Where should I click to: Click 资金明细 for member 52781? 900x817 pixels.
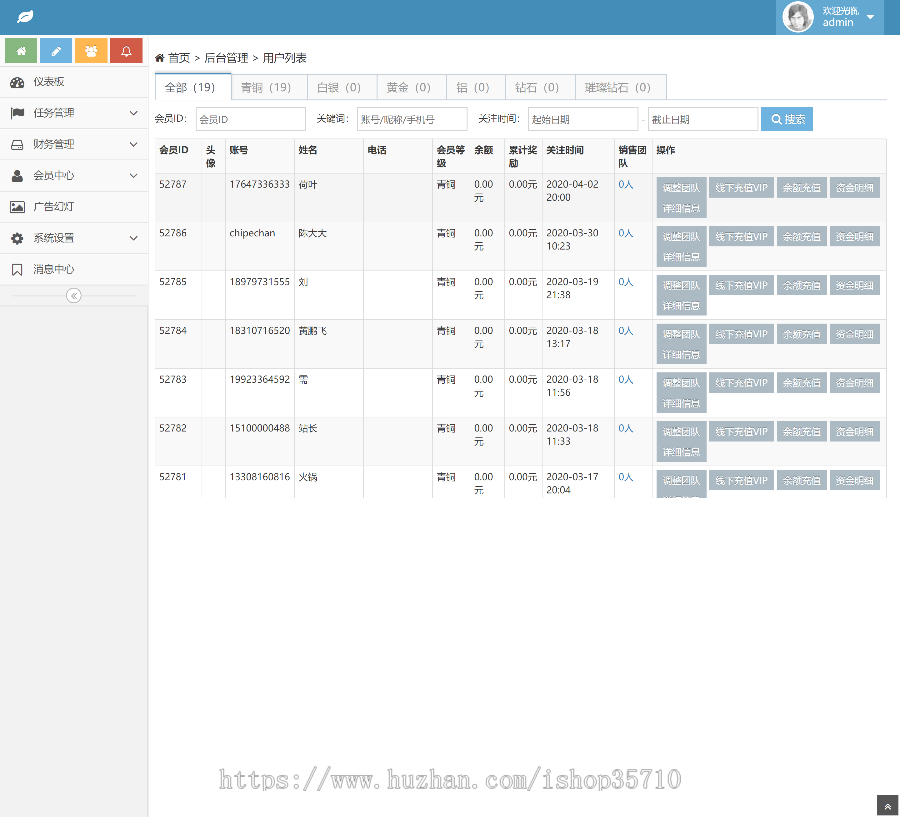click(x=855, y=481)
